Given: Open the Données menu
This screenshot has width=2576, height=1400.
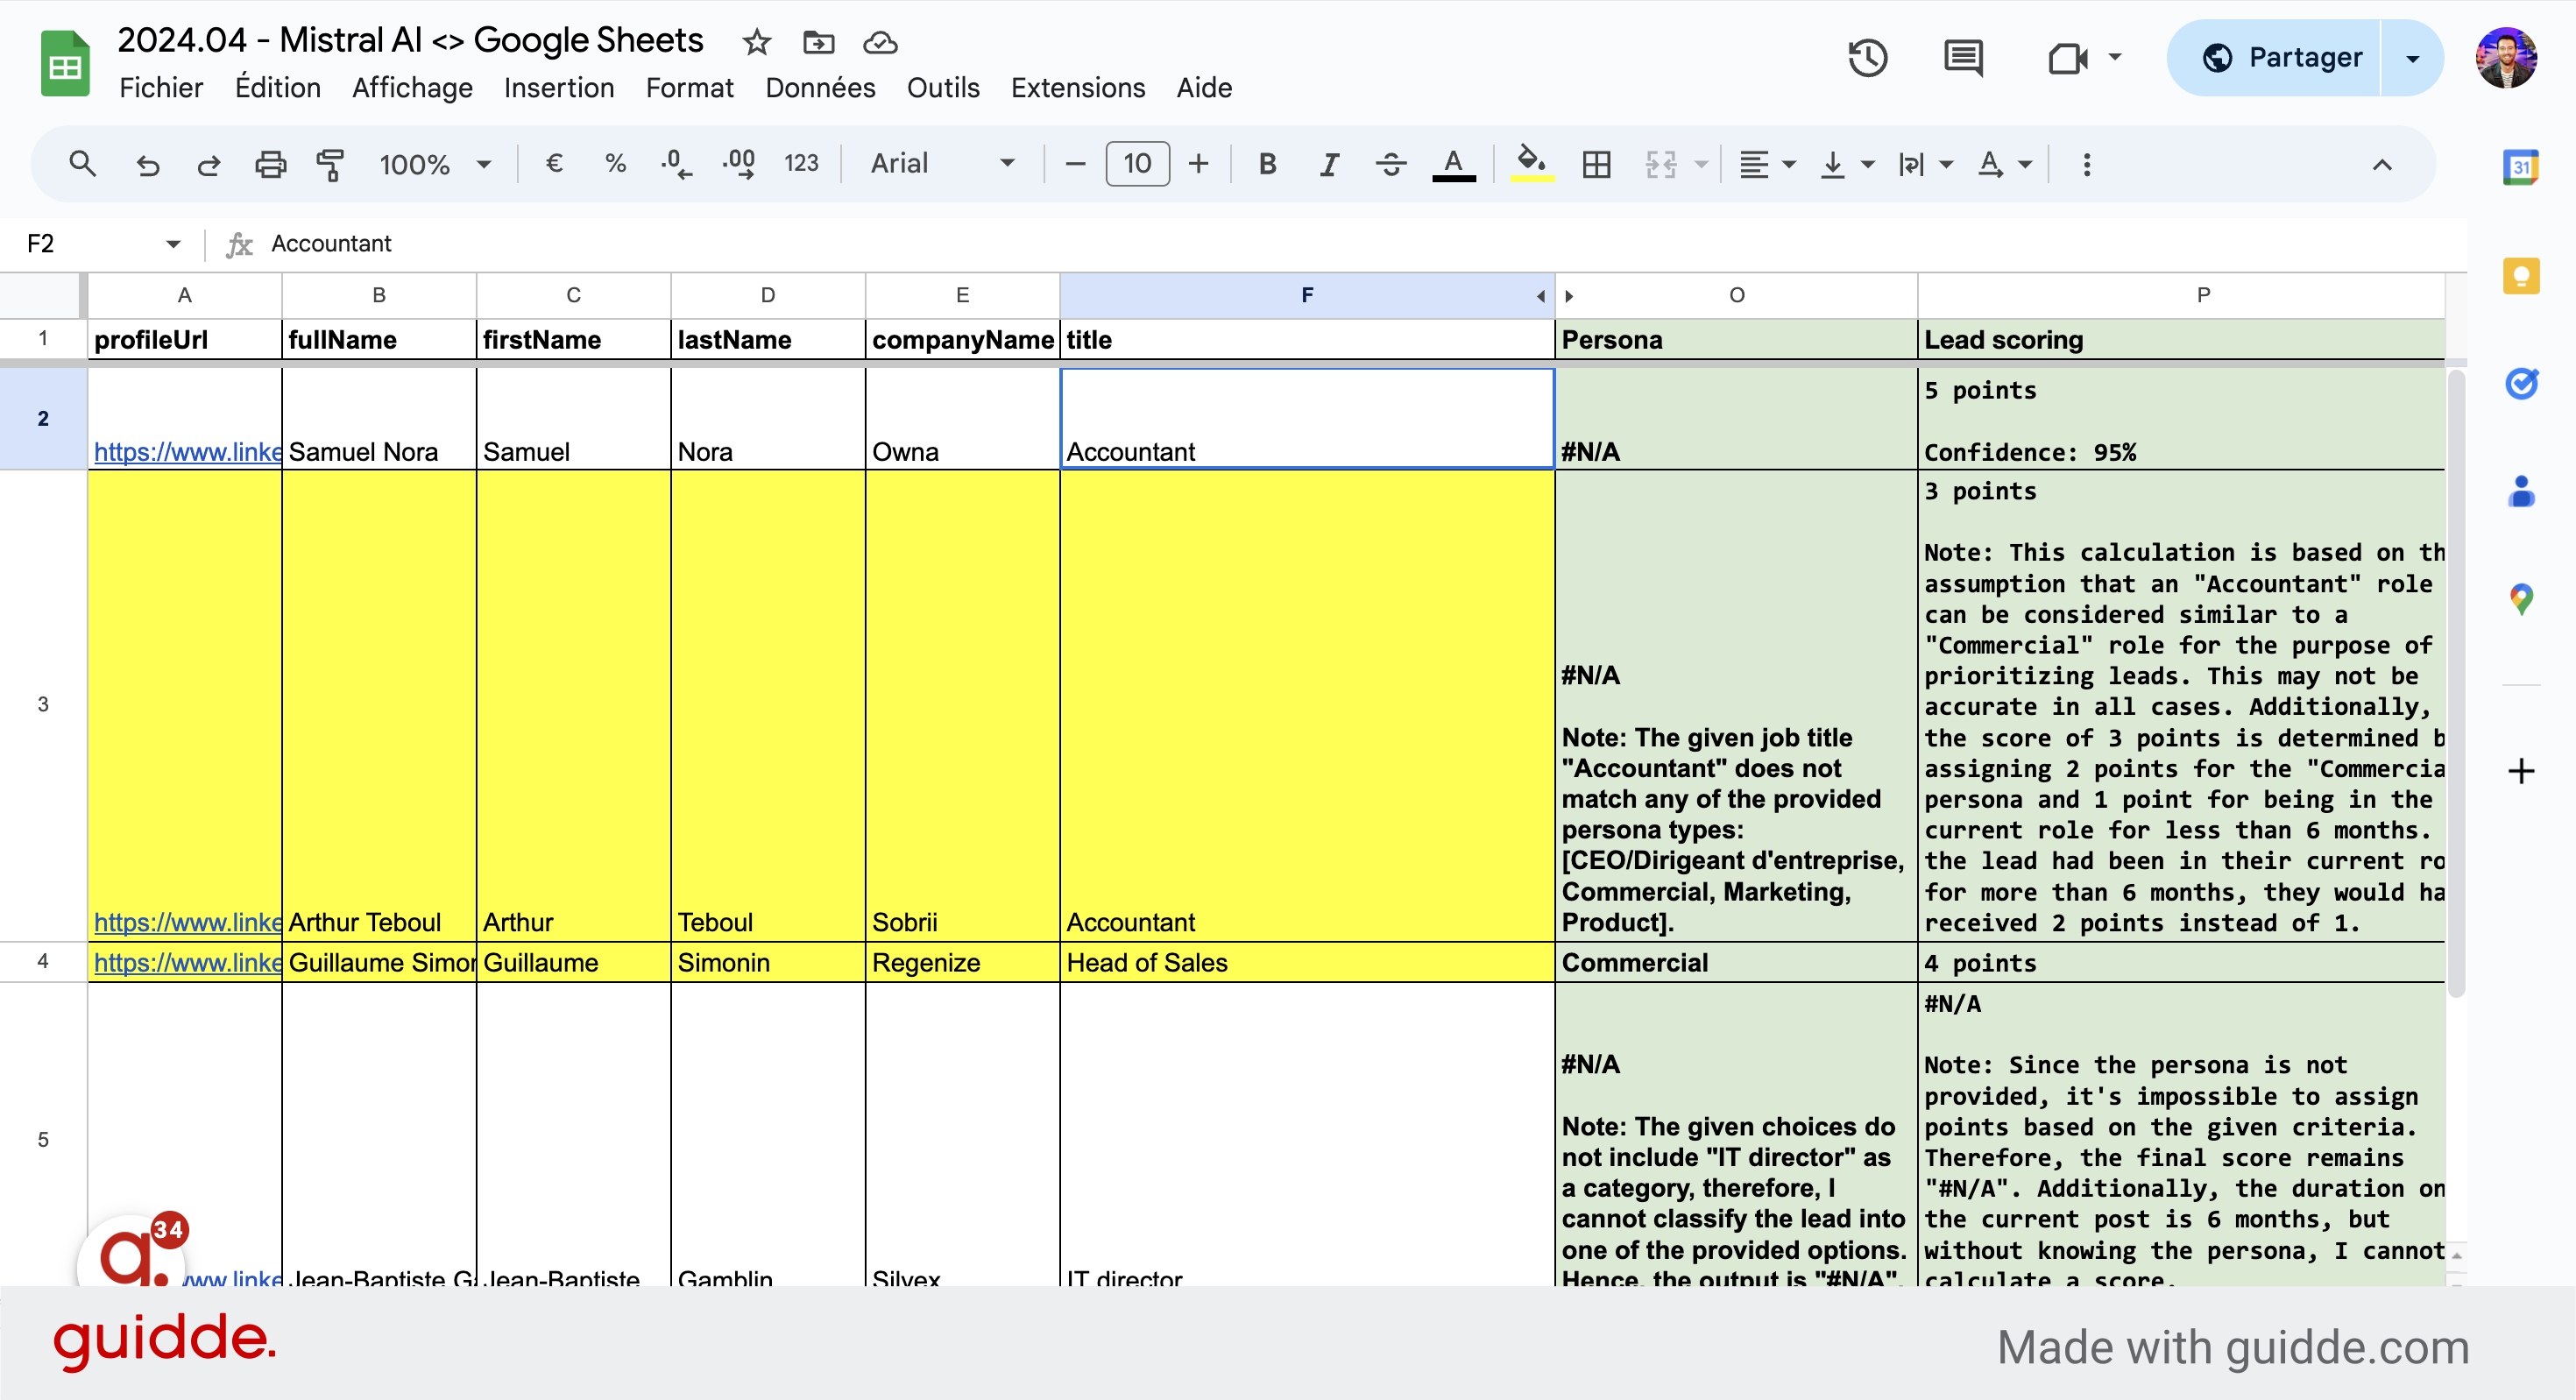Looking at the screenshot, I should pos(820,88).
